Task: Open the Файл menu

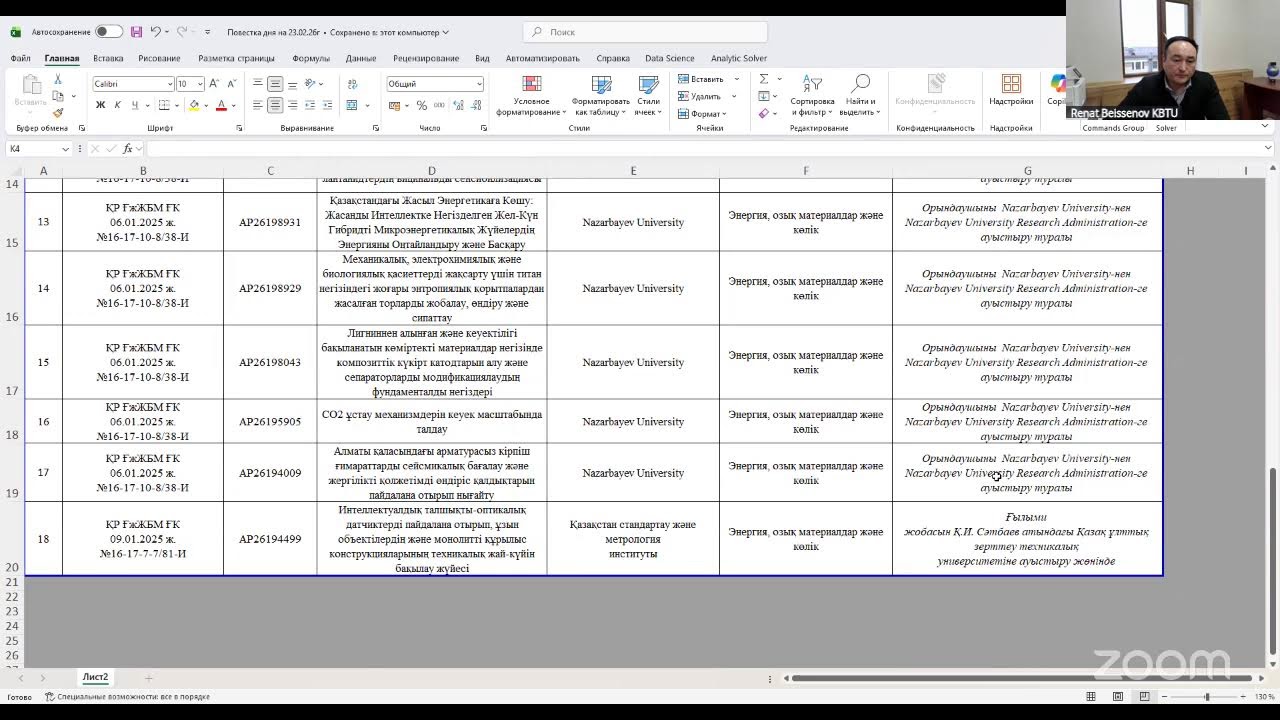Action: click(x=21, y=58)
